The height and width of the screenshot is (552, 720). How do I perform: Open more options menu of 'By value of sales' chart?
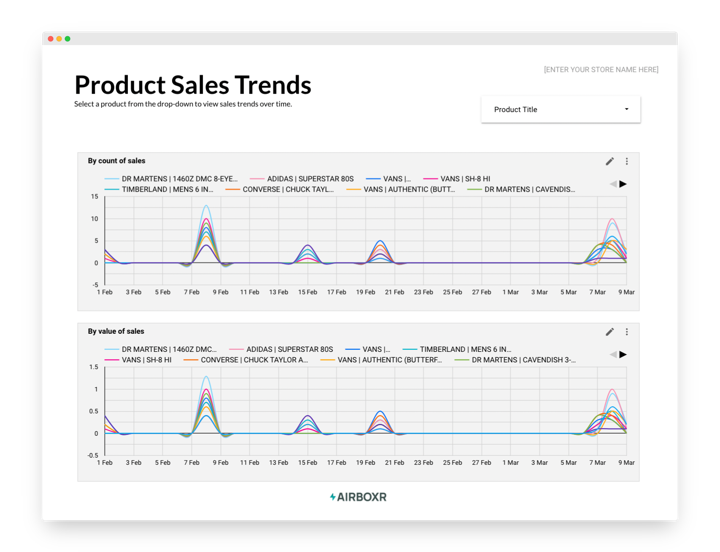point(627,332)
